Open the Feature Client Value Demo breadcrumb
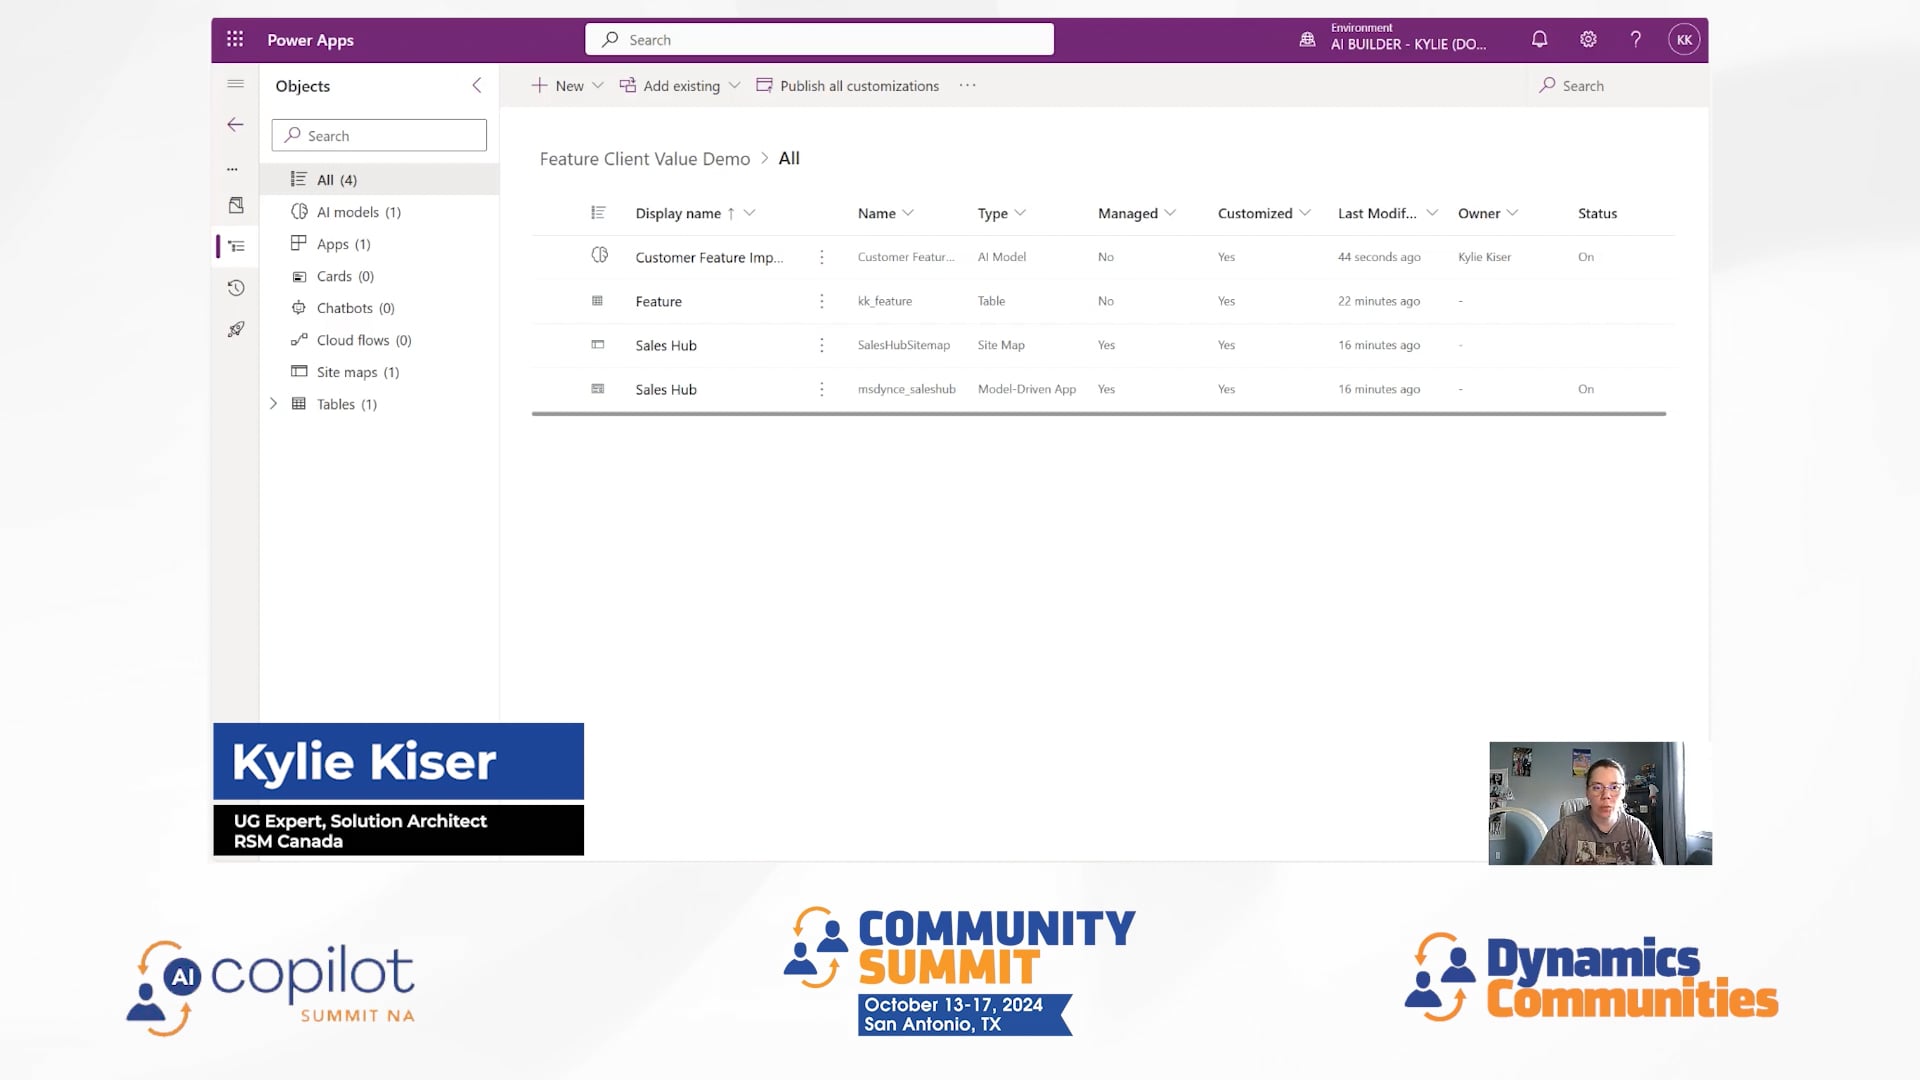Screen dimensions: 1920x1080 click(645, 159)
